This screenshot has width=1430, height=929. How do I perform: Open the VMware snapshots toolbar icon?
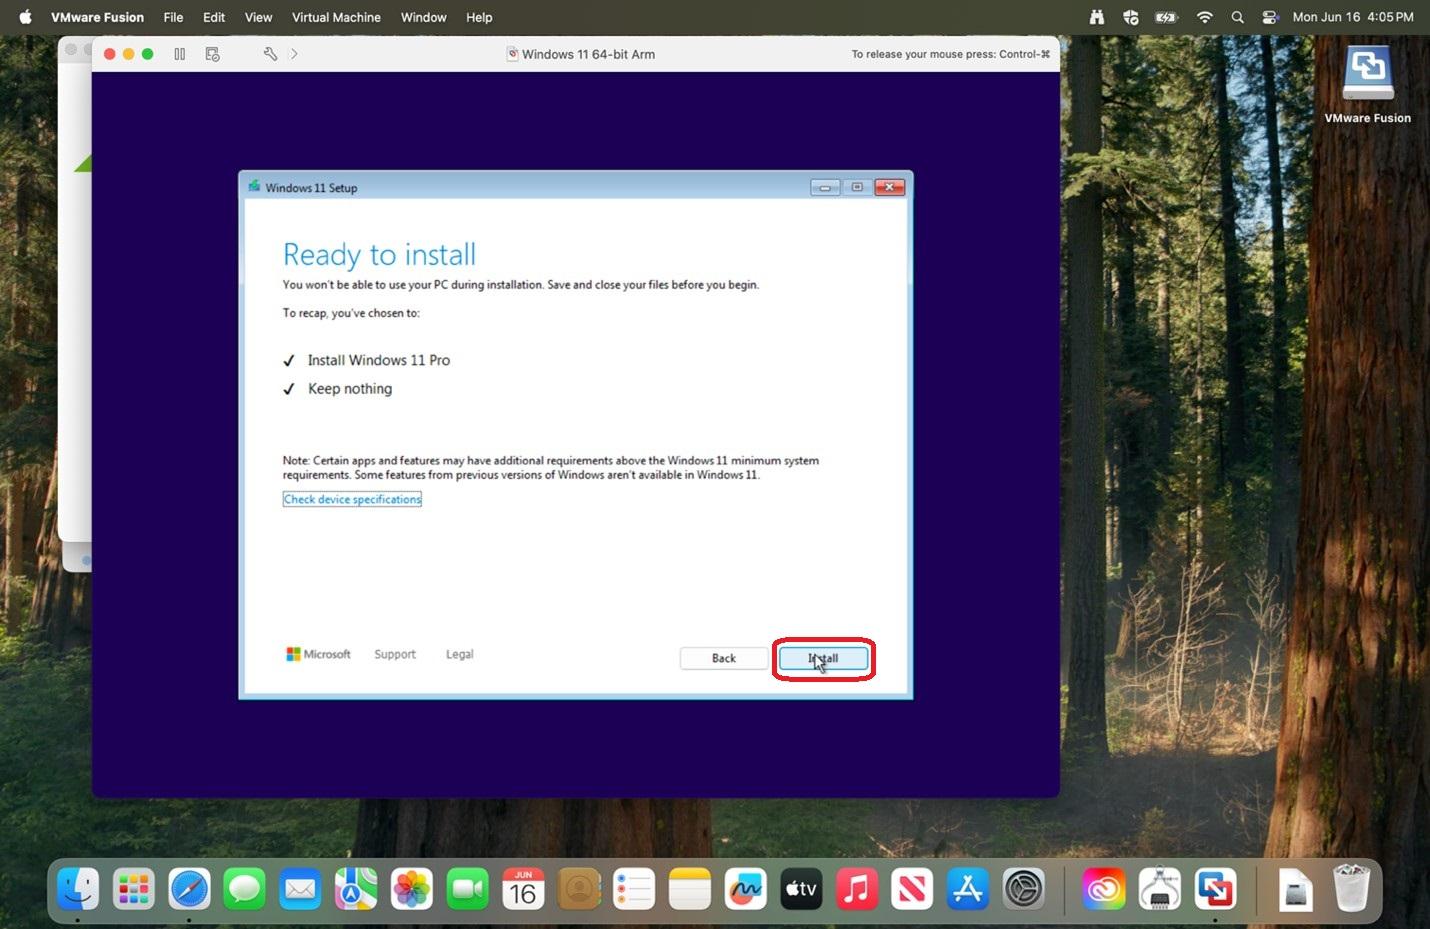click(x=212, y=54)
